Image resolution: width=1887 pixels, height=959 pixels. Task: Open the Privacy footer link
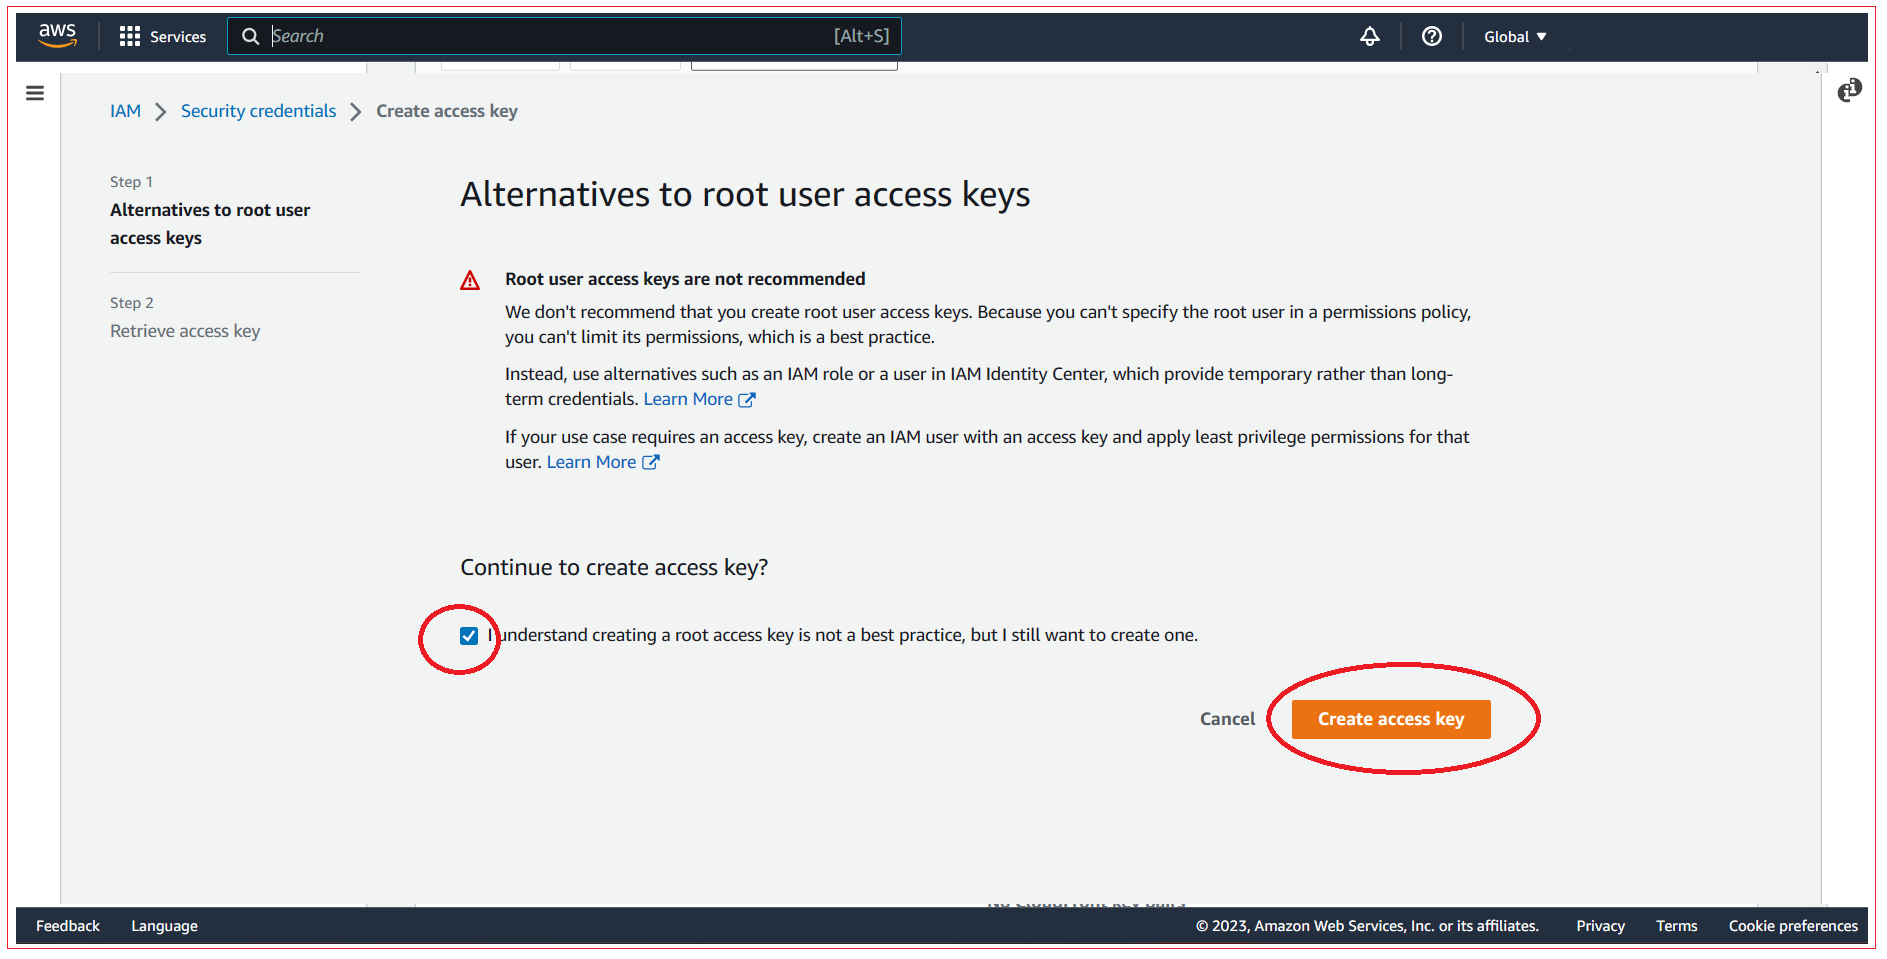tap(1600, 926)
